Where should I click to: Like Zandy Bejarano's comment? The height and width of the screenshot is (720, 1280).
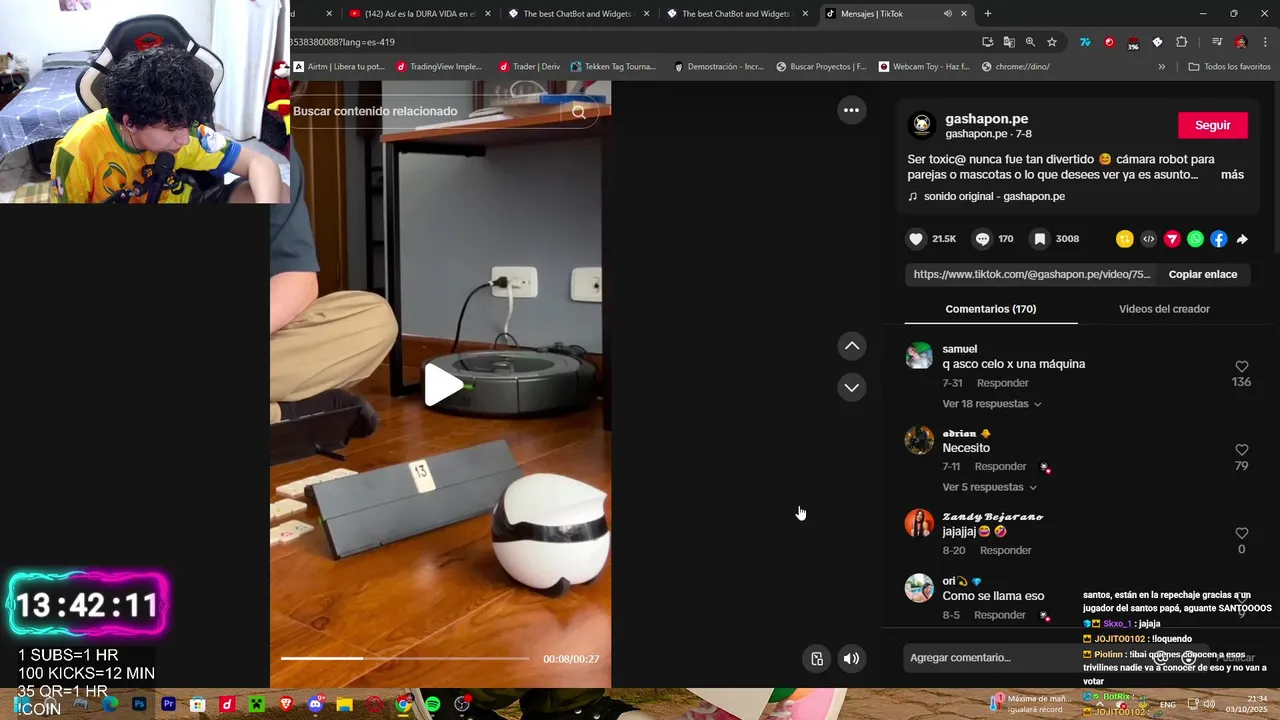click(x=1241, y=533)
